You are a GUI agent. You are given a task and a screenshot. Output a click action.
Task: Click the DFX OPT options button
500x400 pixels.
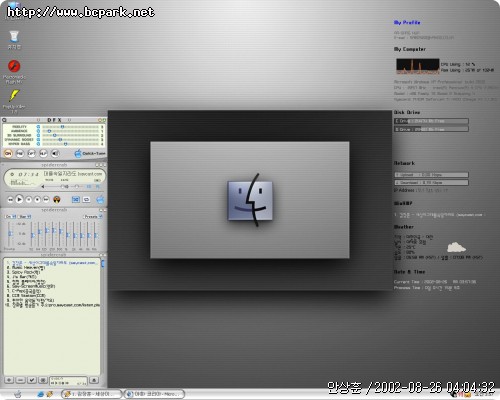tap(32, 153)
